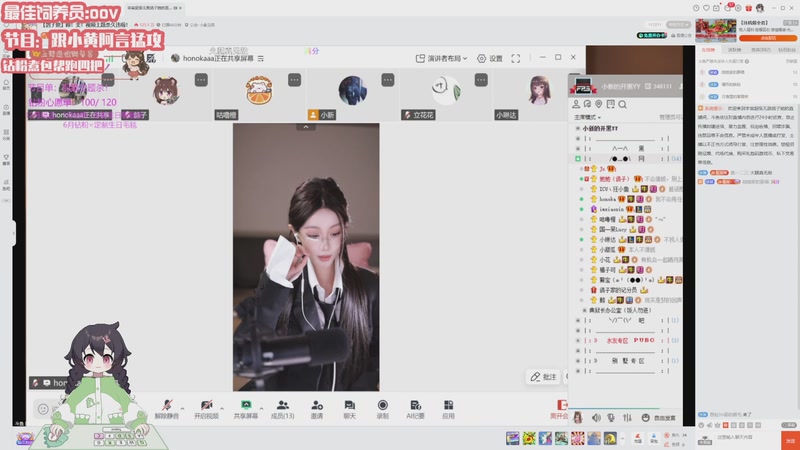The image size is (800, 450).
Task: Expand share screen options arrow
Action: (261, 408)
